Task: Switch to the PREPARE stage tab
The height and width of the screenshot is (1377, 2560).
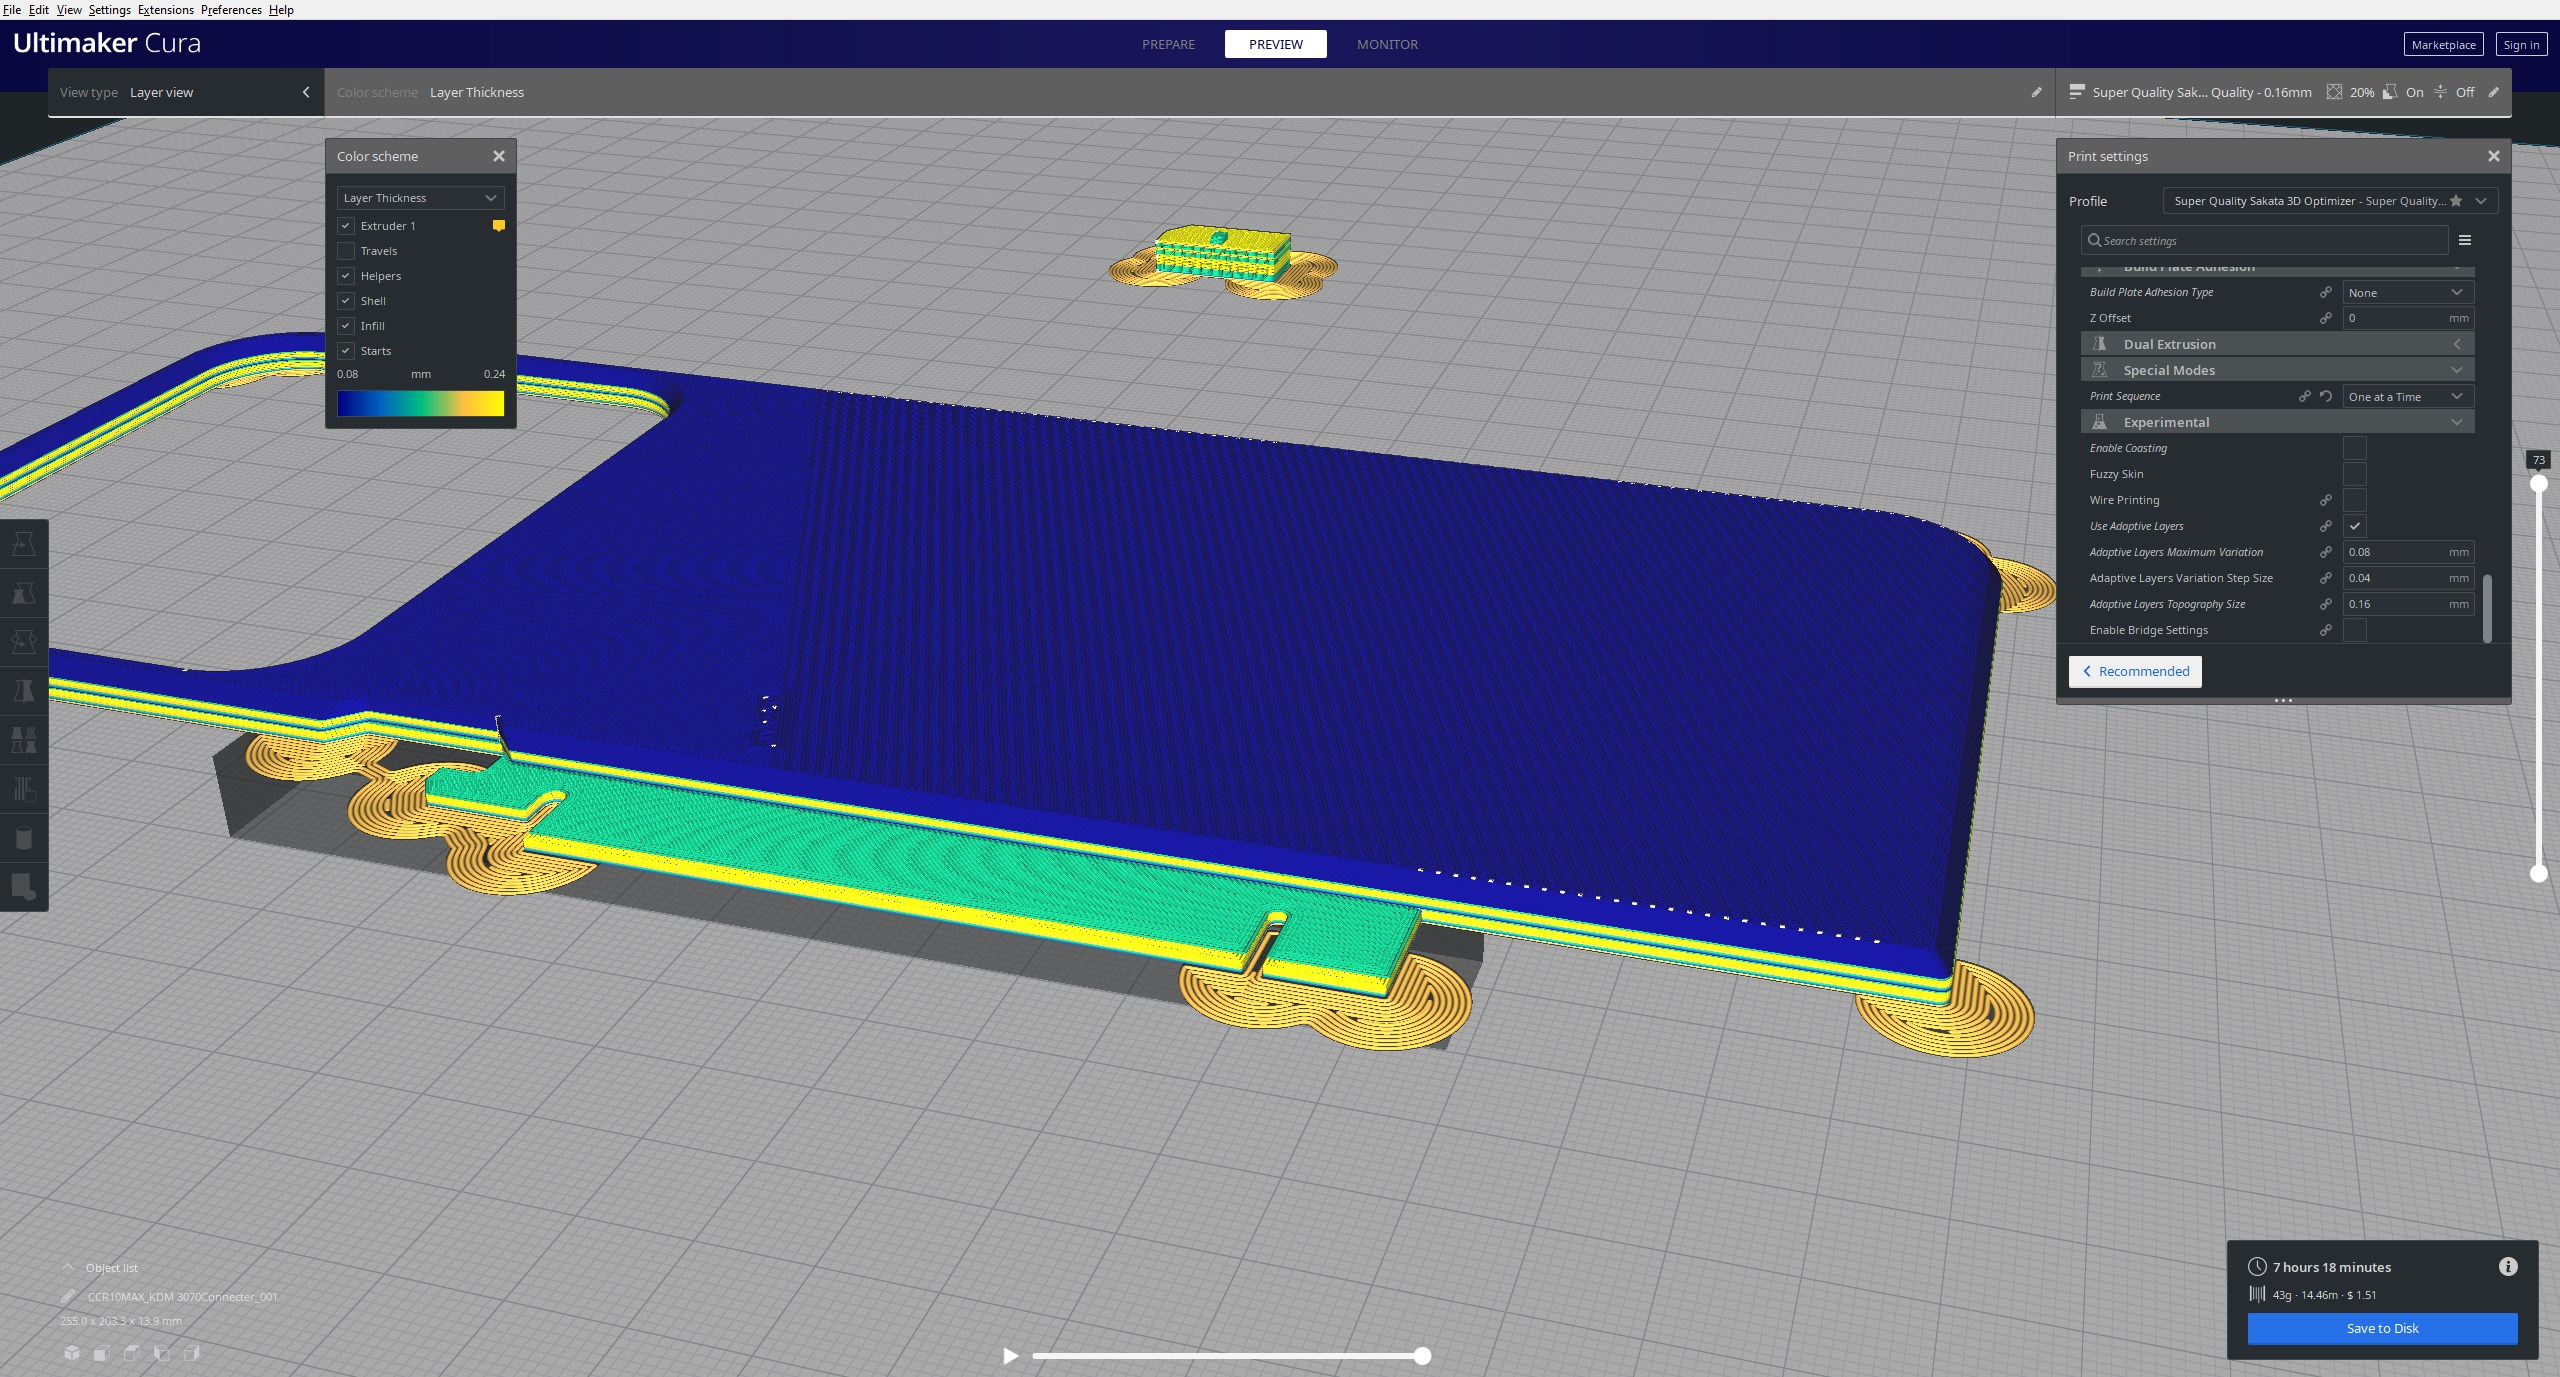Action: coord(1168,44)
